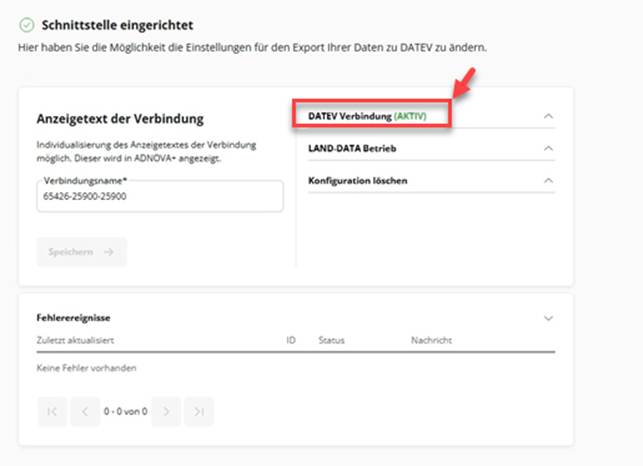Click the '0 - 0 von 0' pagination text
This screenshot has height=466, width=643.
pos(125,411)
